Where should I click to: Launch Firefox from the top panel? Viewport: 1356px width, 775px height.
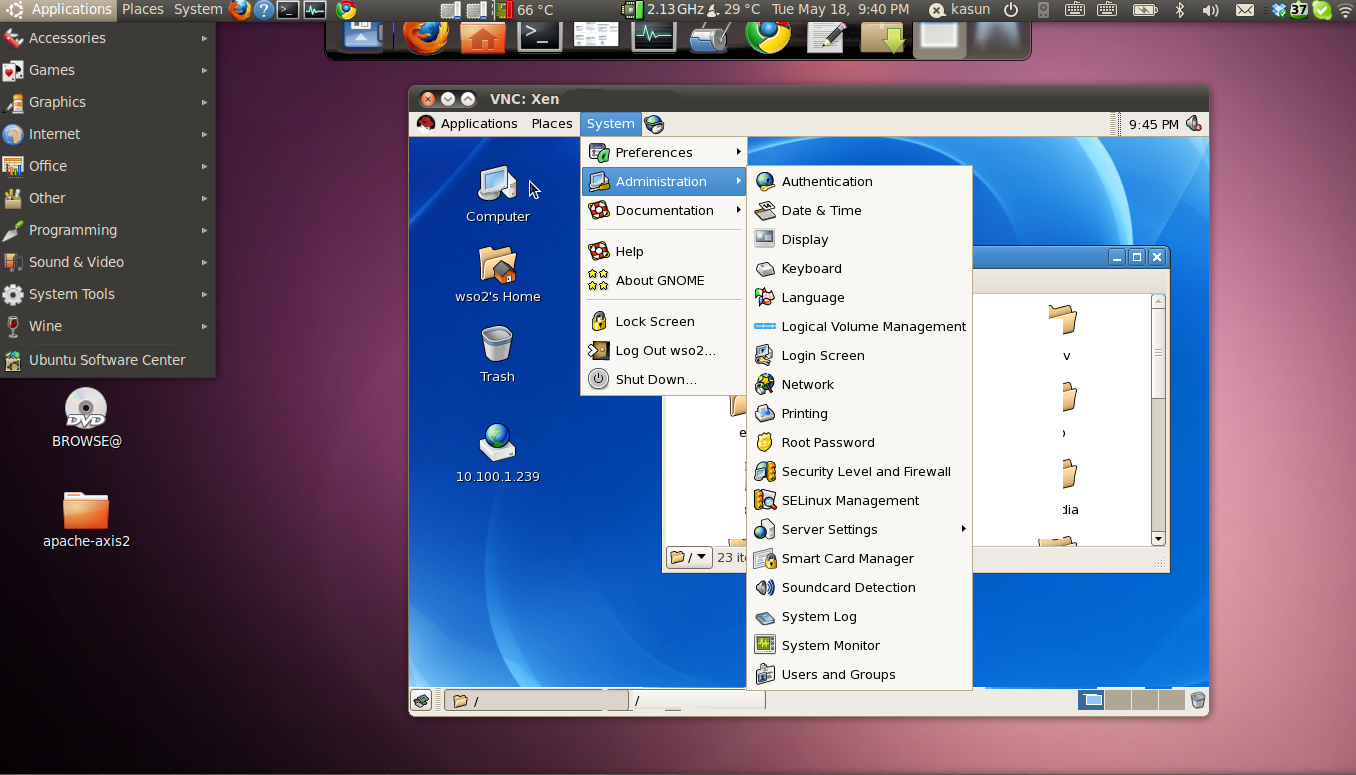pyautogui.click(x=240, y=10)
